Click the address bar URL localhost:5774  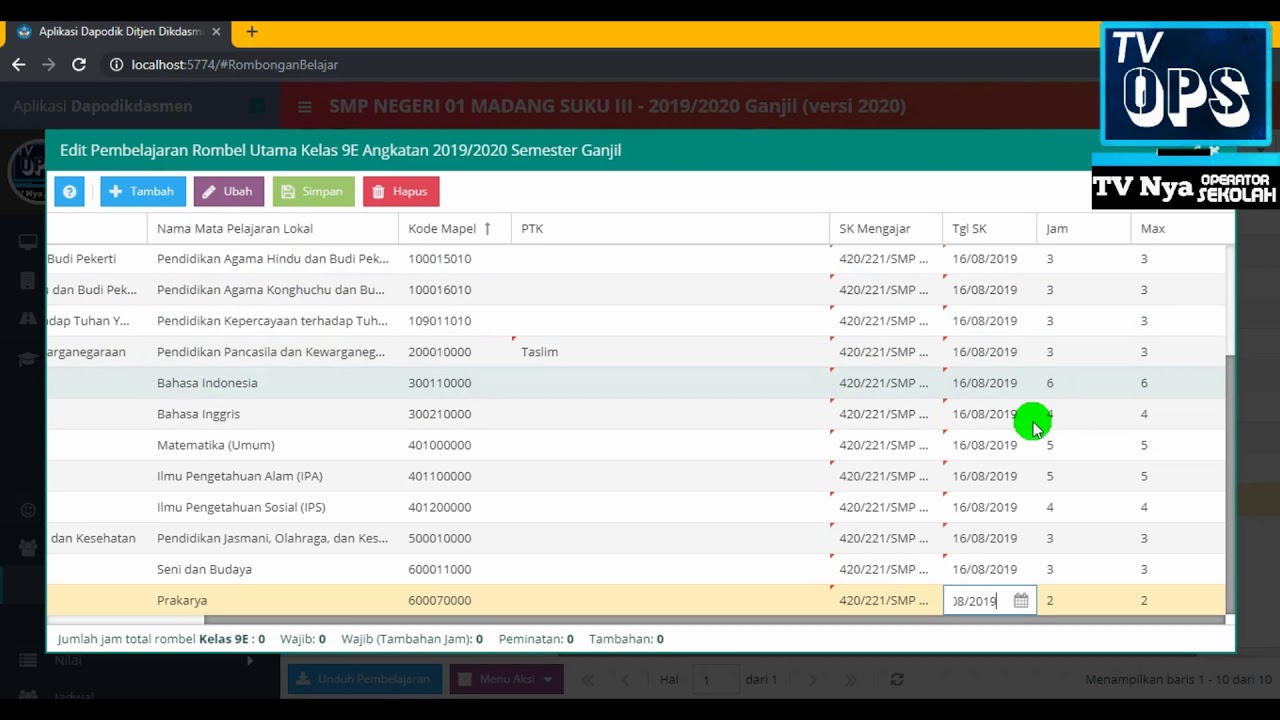[x=235, y=64]
